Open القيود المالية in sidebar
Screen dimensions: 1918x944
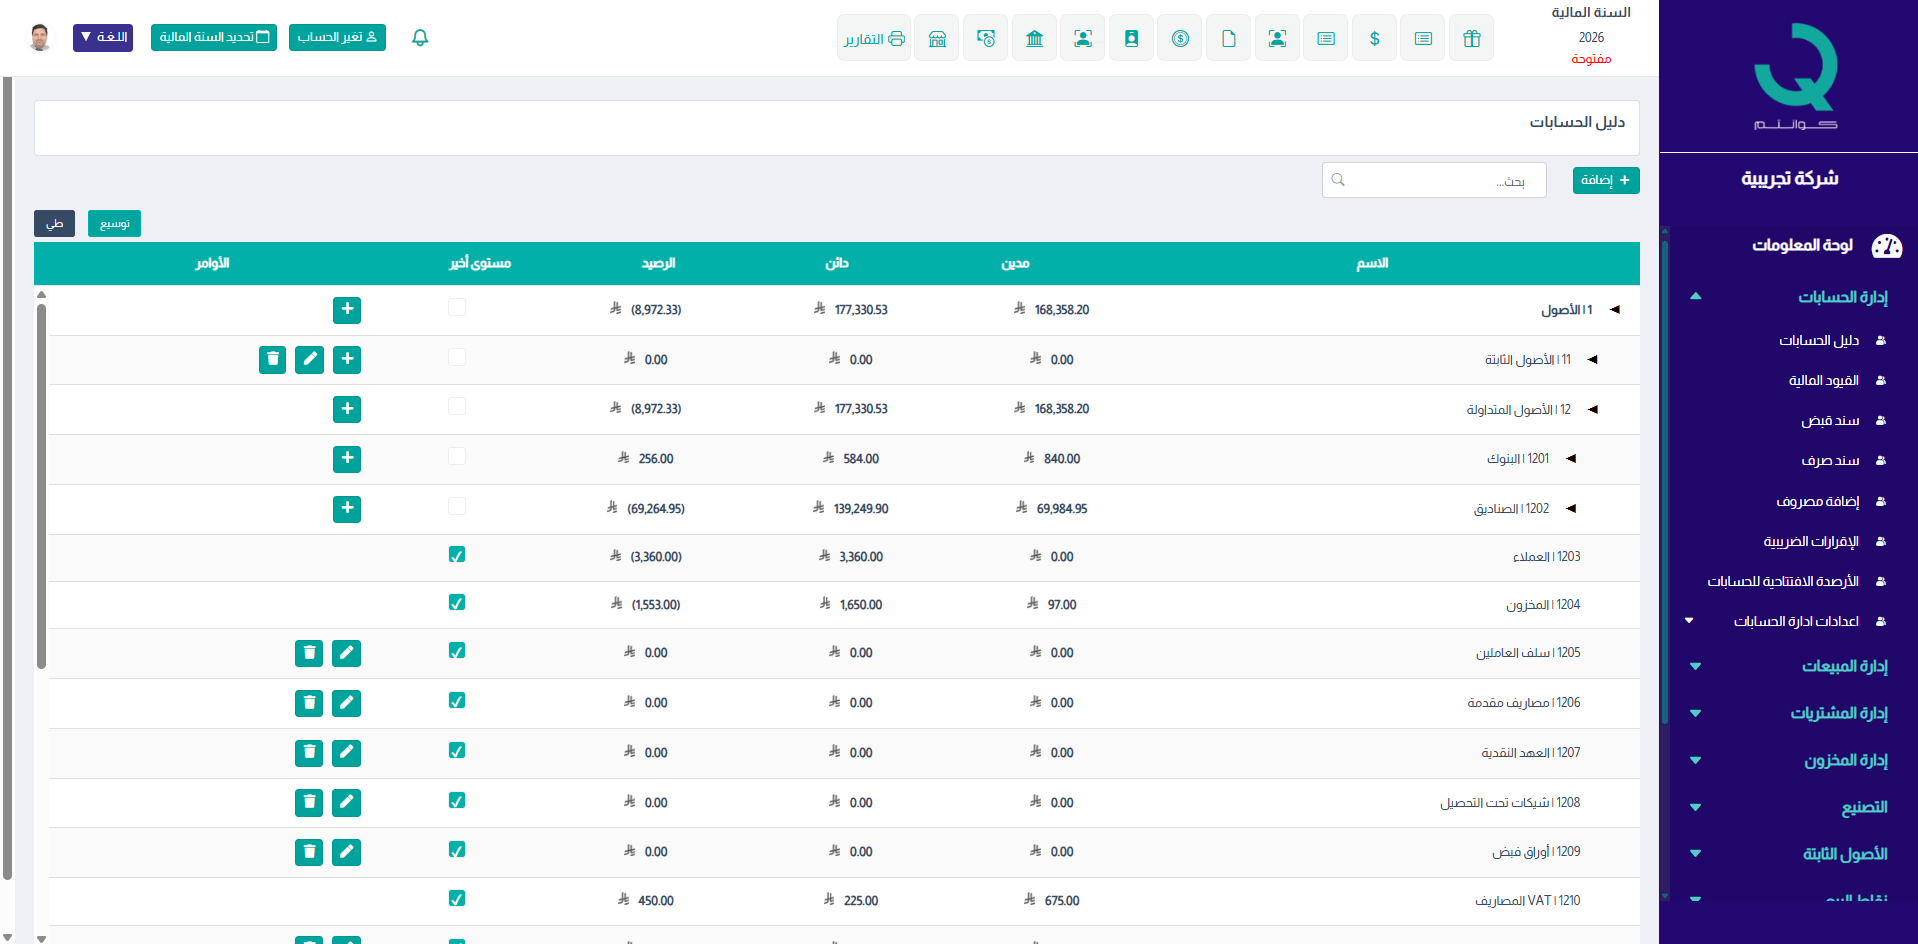[1823, 381]
